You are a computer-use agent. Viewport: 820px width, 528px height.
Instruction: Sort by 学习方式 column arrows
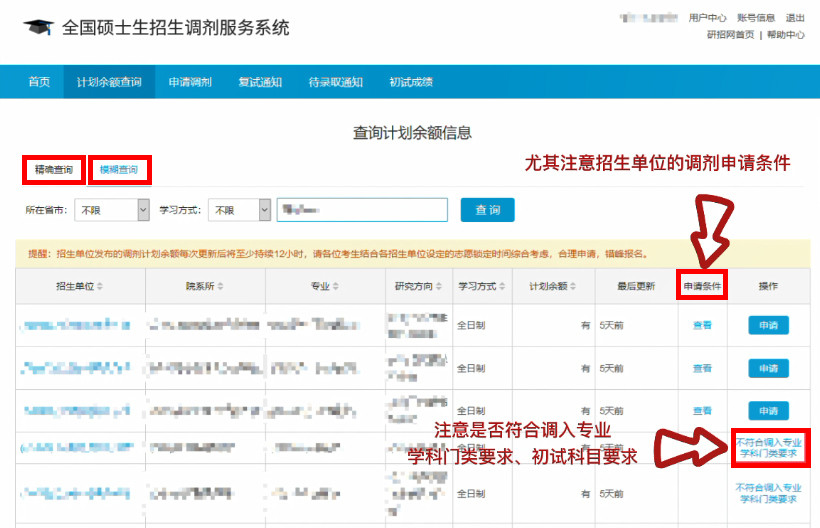point(502,286)
